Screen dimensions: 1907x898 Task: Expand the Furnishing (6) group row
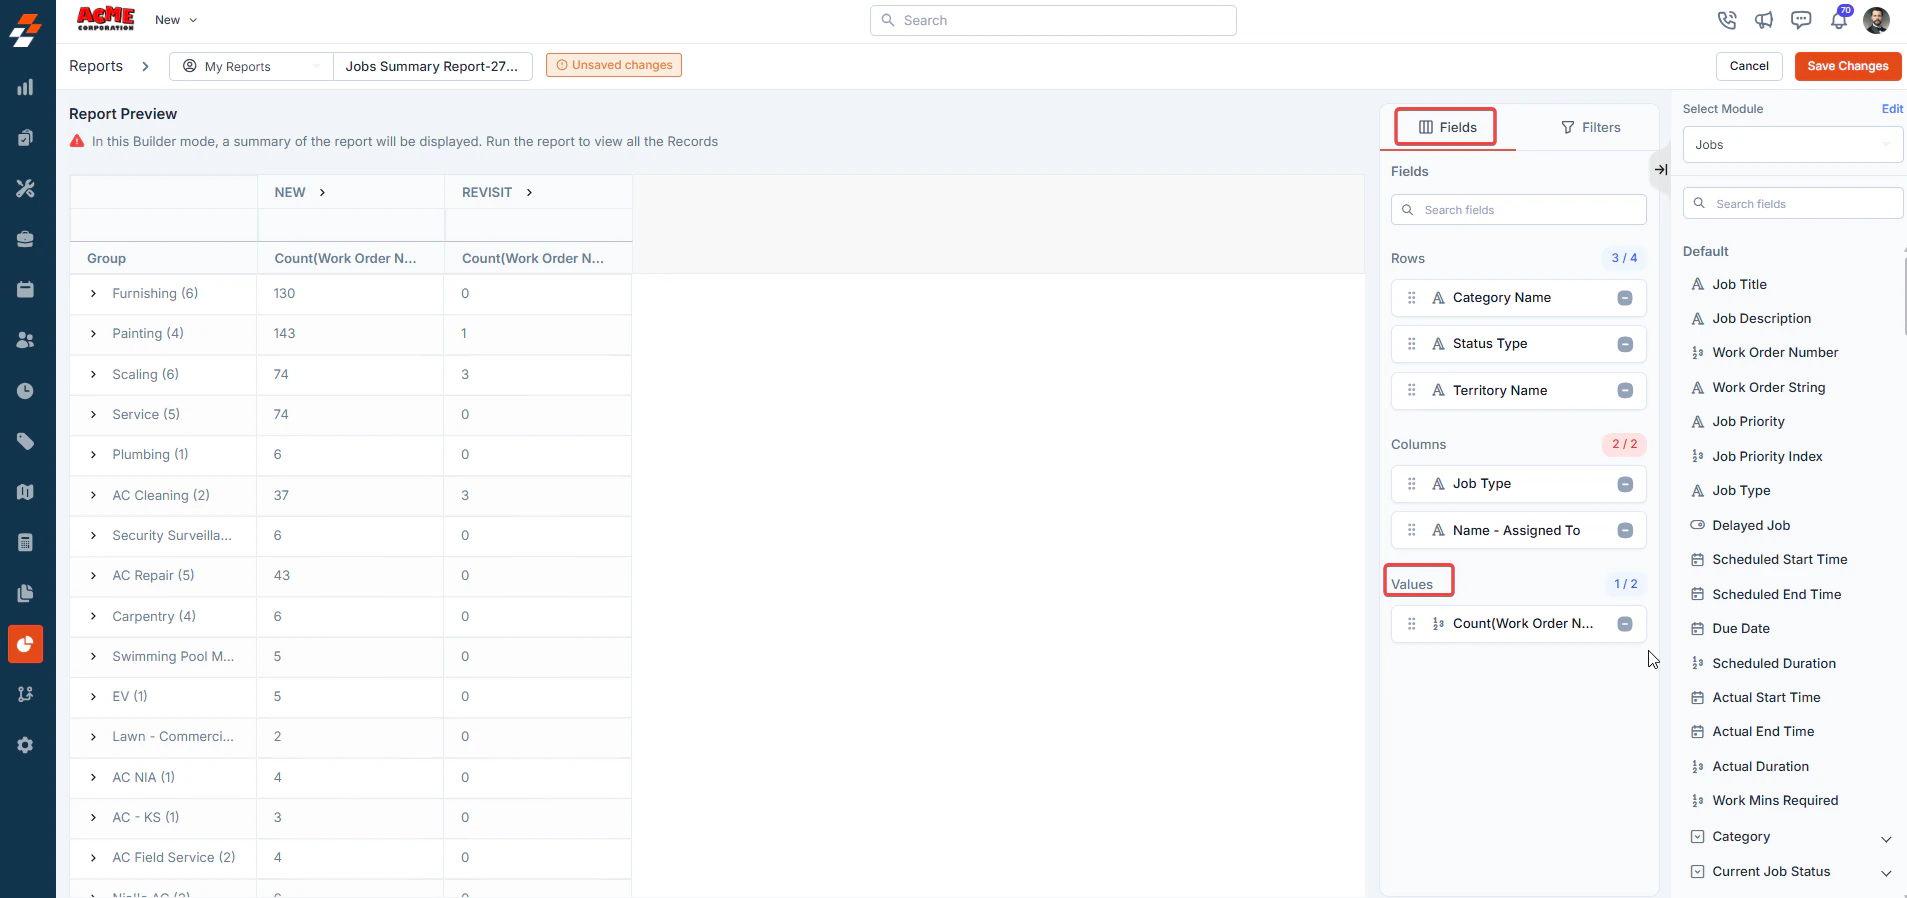pos(93,294)
